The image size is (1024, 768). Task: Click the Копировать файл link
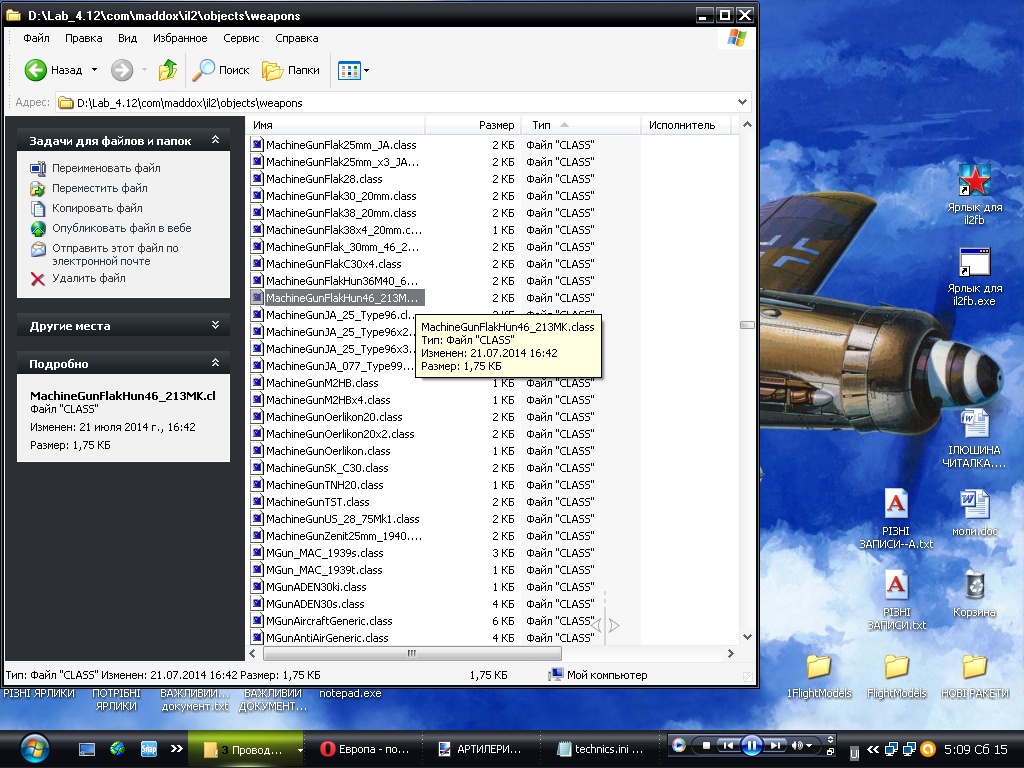click(x=97, y=208)
